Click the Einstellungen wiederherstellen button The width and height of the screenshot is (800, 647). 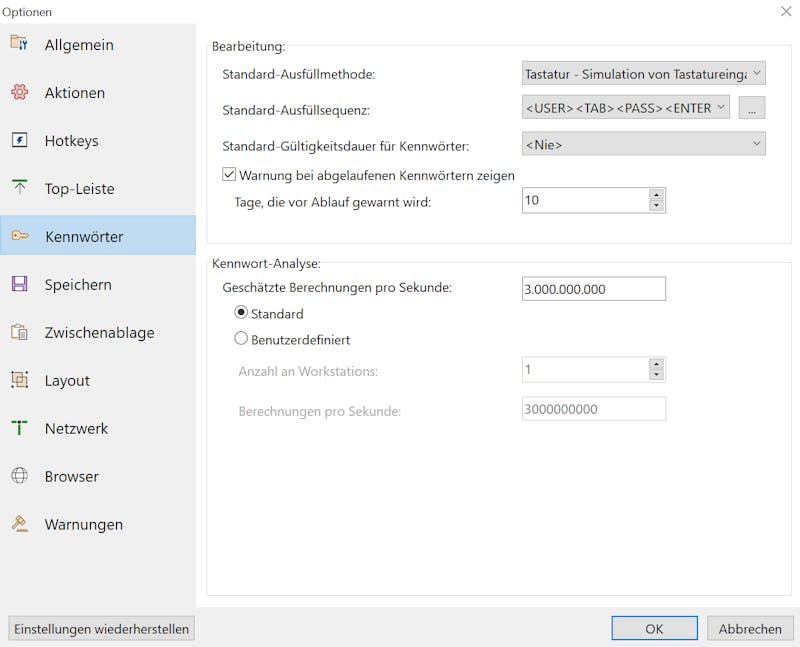[102, 629]
